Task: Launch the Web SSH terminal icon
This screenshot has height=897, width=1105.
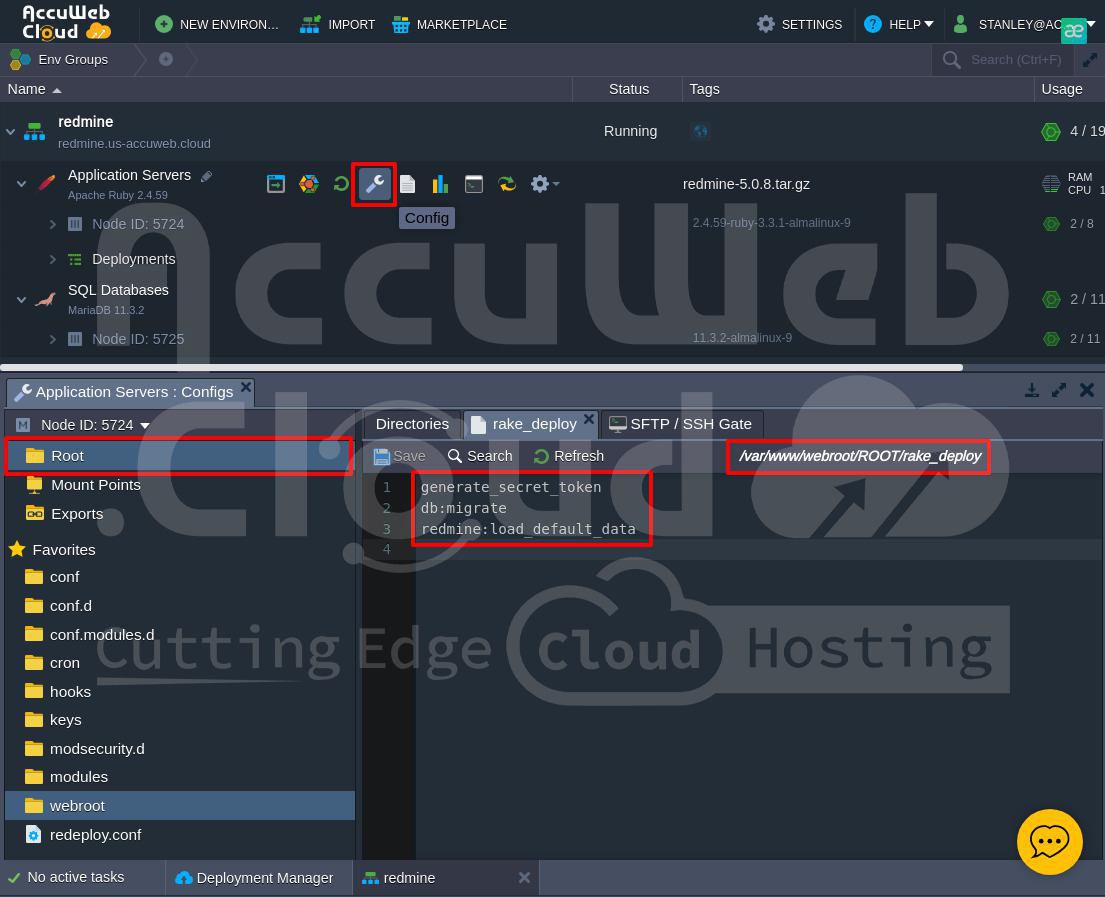Action: point(474,184)
